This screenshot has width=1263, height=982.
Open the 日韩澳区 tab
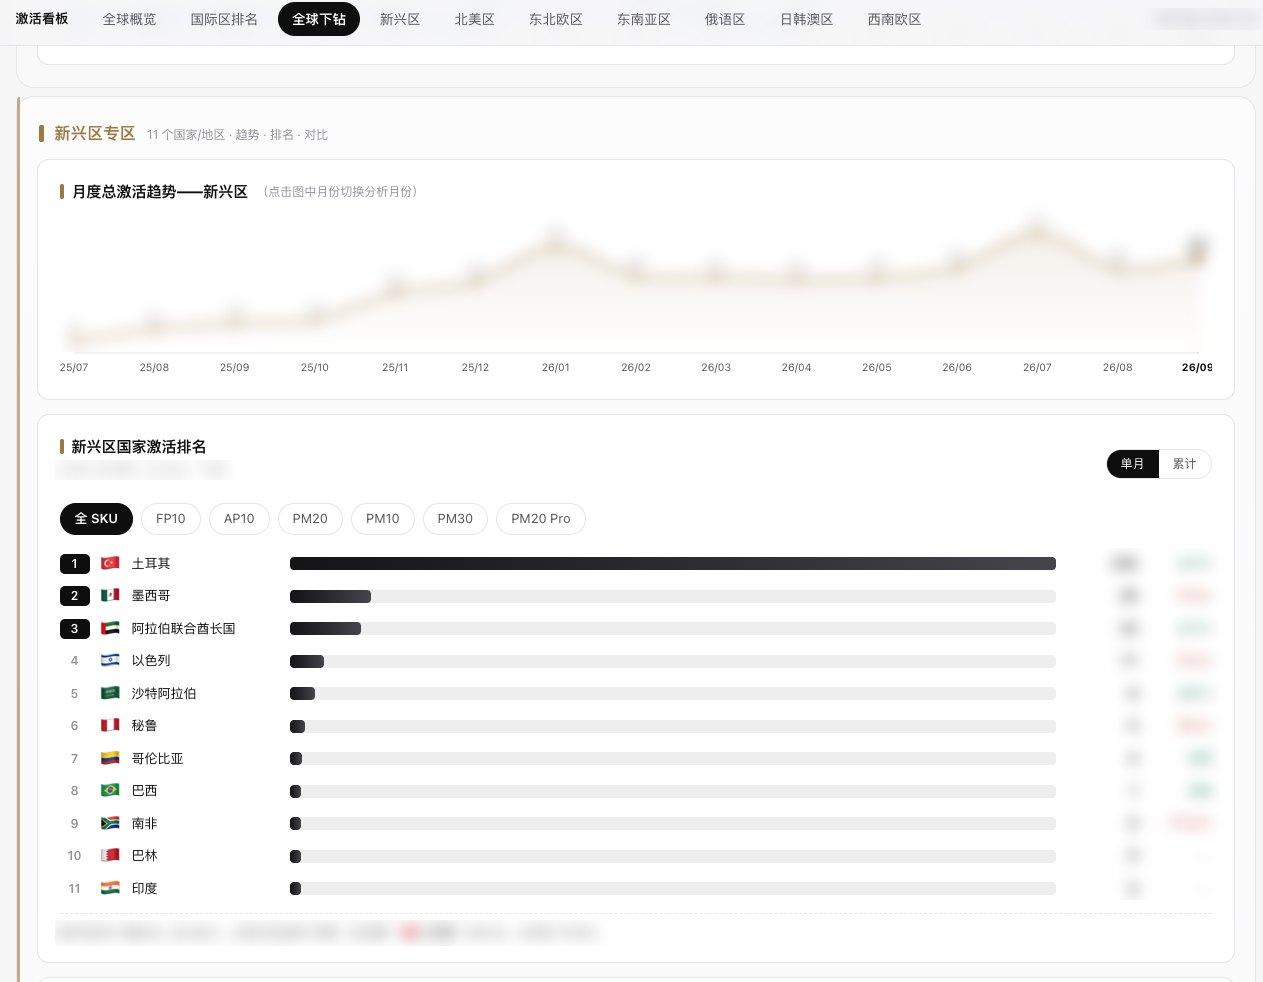coord(807,19)
